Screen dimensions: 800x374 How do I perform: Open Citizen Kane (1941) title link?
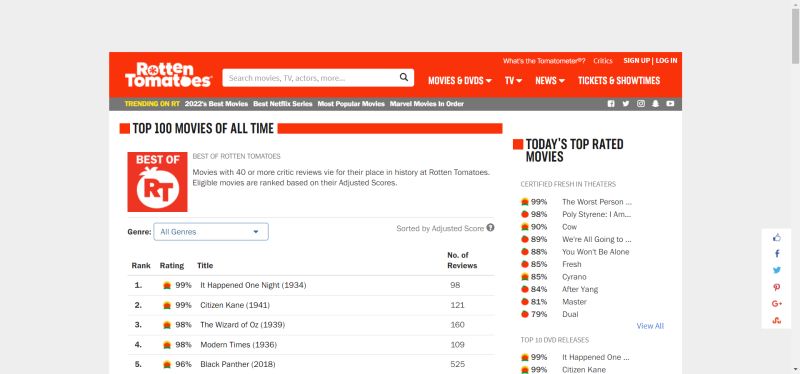(x=235, y=305)
